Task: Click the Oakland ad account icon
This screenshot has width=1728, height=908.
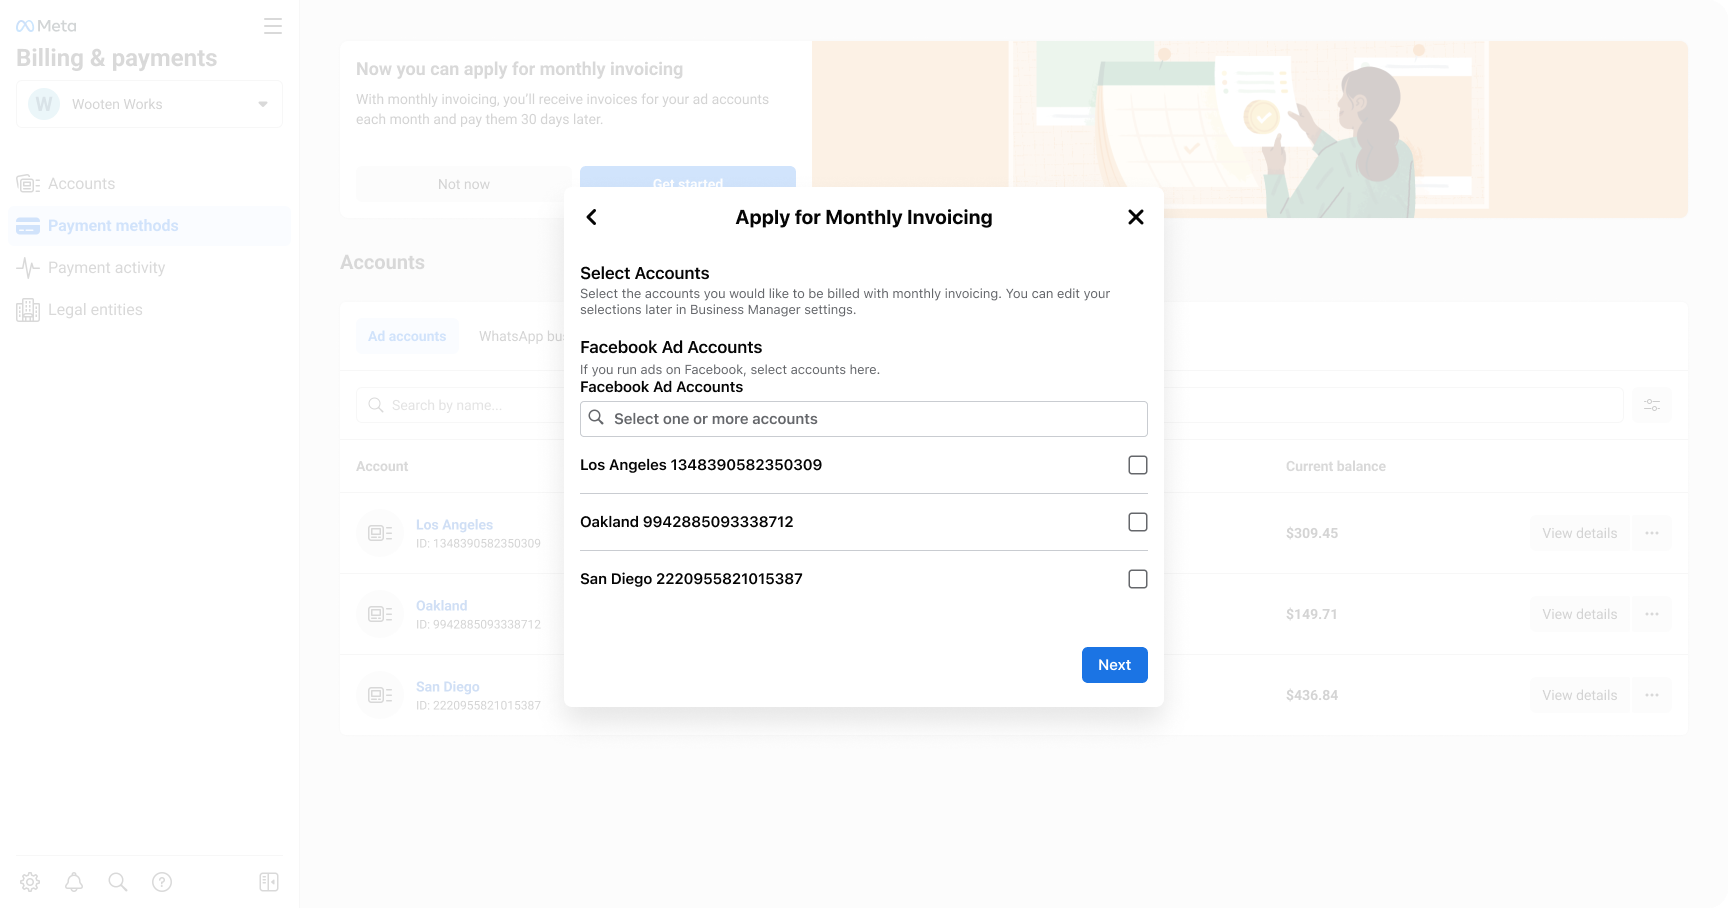Action: [x=380, y=614]
